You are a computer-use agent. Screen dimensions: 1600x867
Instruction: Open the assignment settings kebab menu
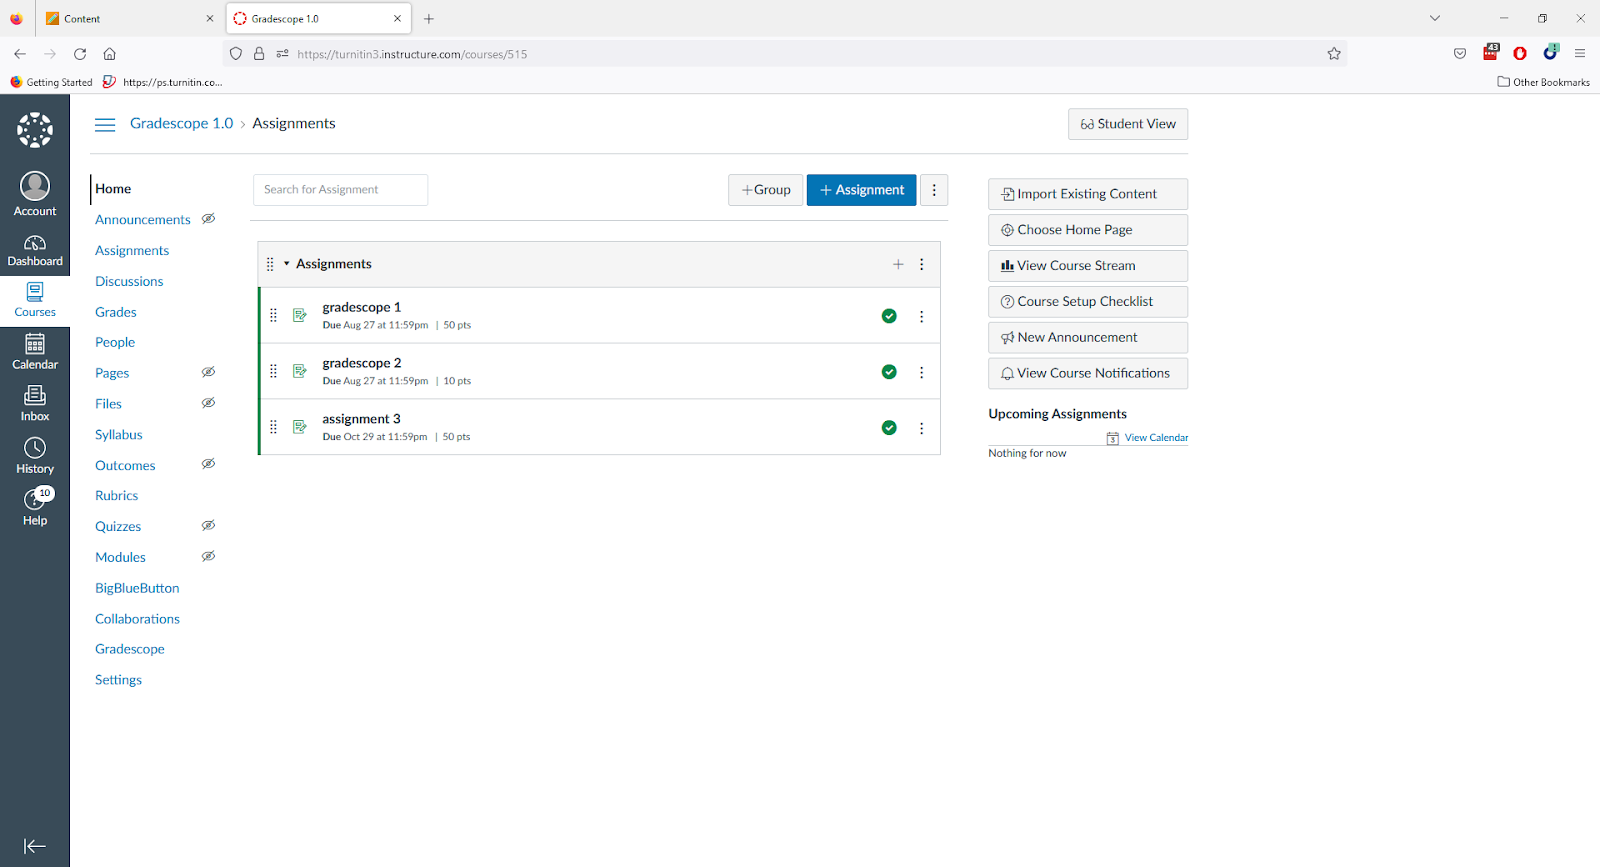934,190
